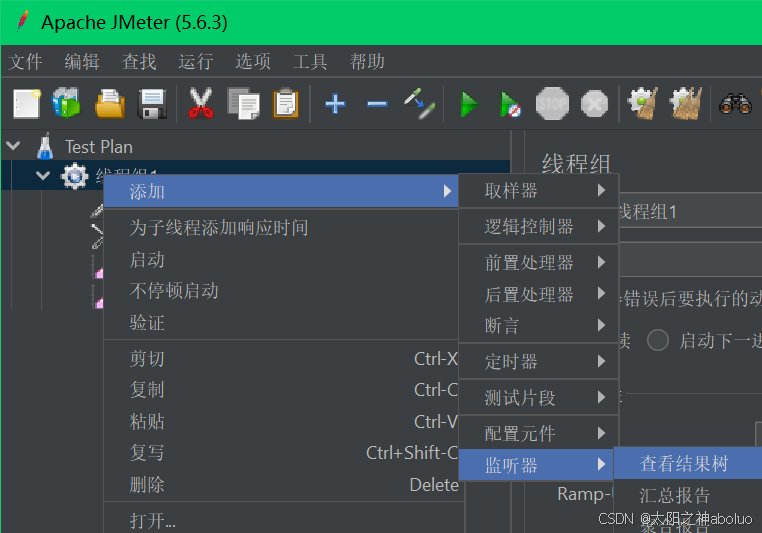Click the Copy icon in toolbar

pos(243,103)
